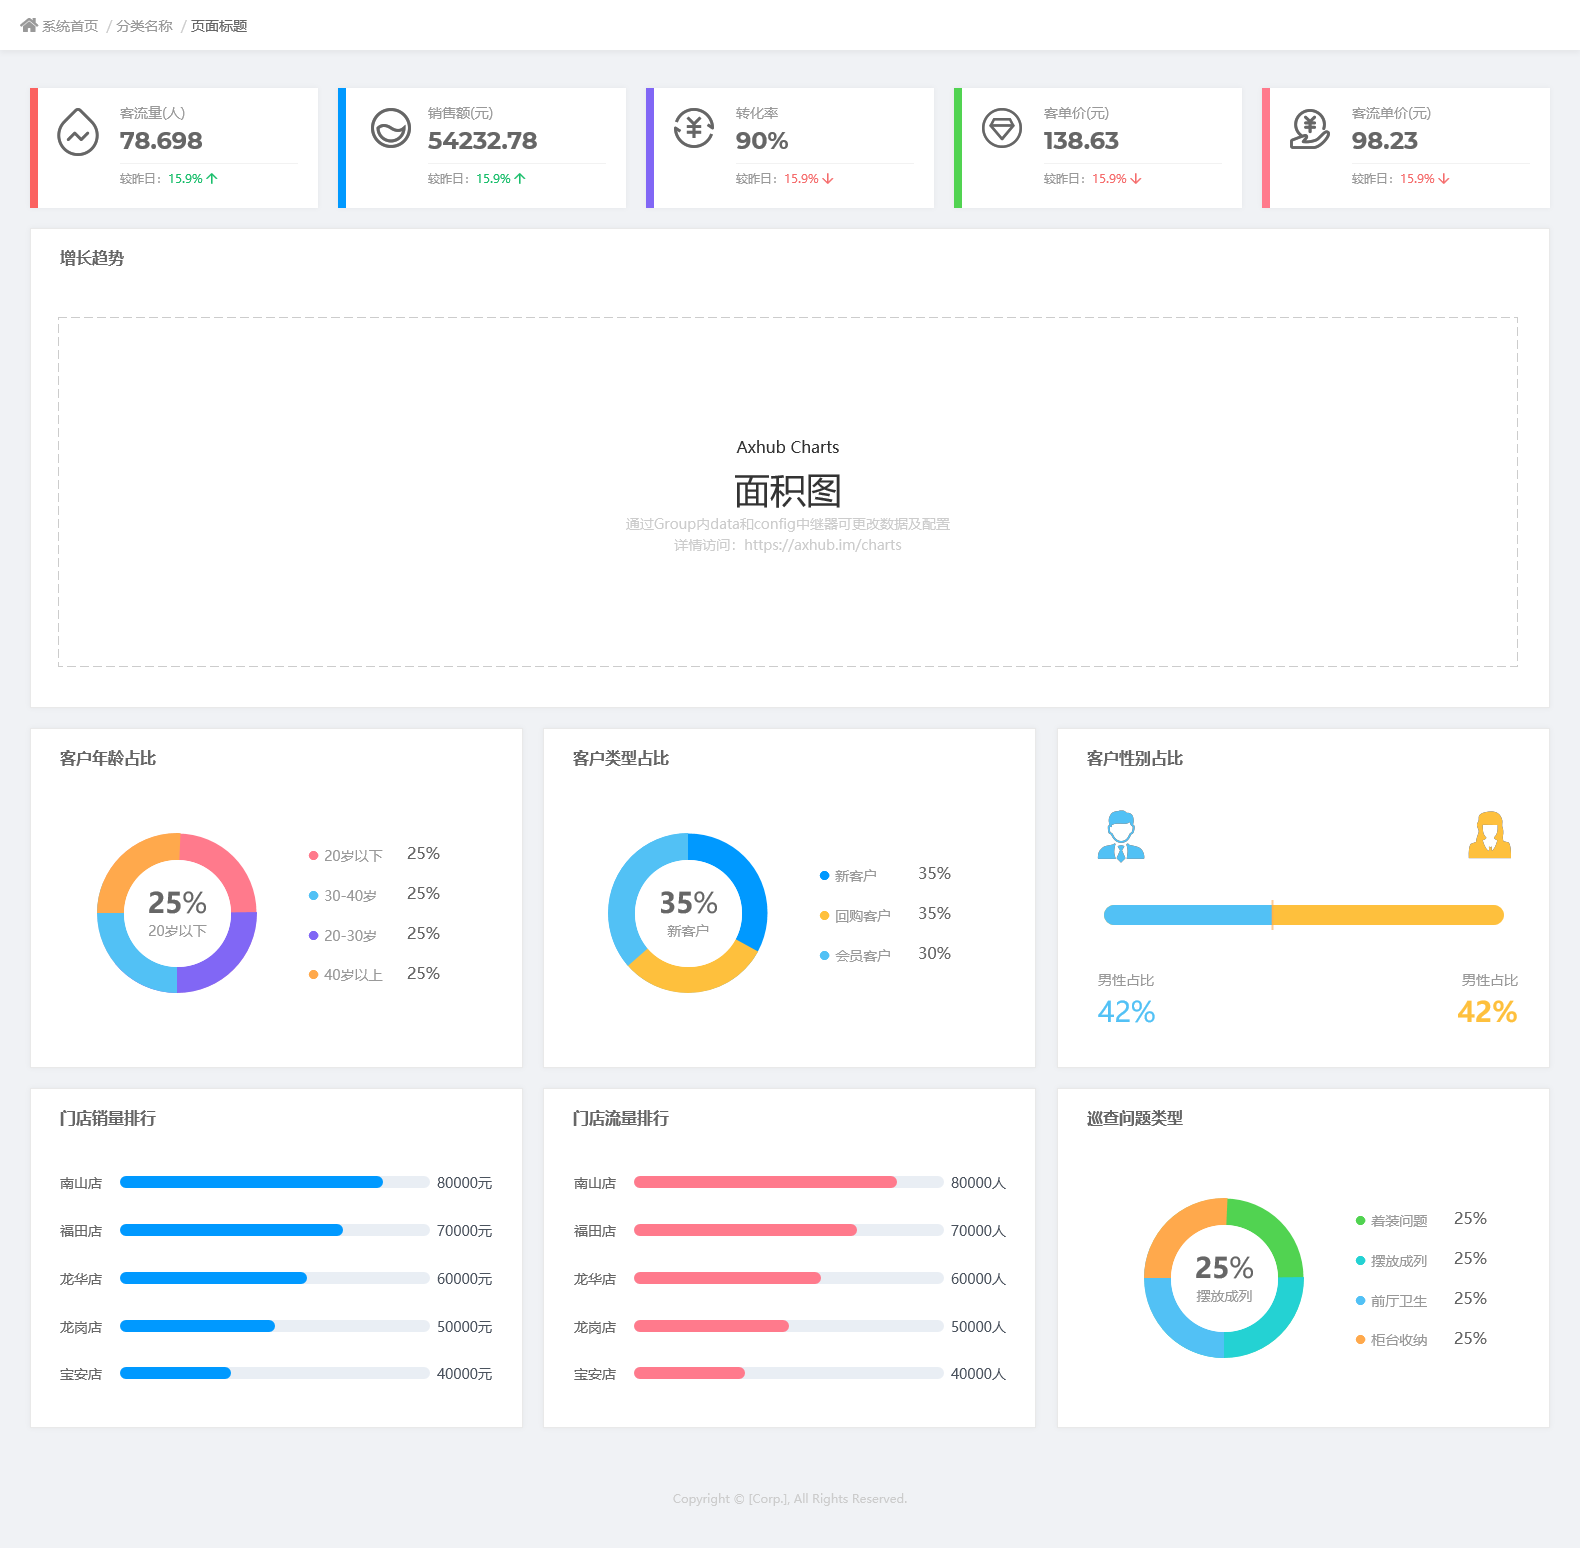
Task: Click 龙岗店 traffic progress bar
Action: (789, 1326)
